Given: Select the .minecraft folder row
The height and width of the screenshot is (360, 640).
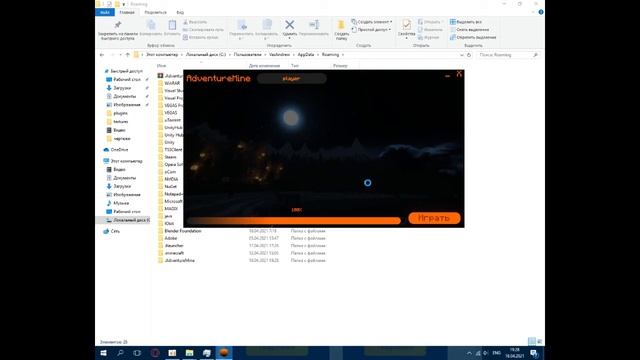Looking at the screenshot, I should pyautogui.click(x=174, y=253).
